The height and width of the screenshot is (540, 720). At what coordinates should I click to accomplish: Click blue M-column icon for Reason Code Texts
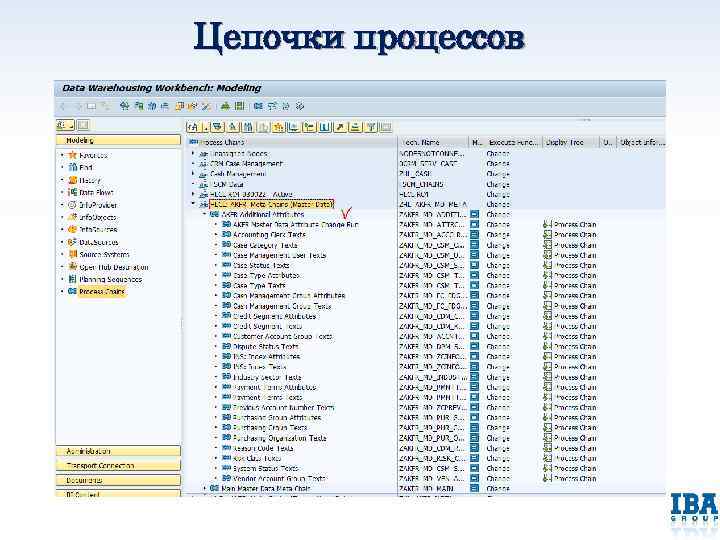click(474, 448)
